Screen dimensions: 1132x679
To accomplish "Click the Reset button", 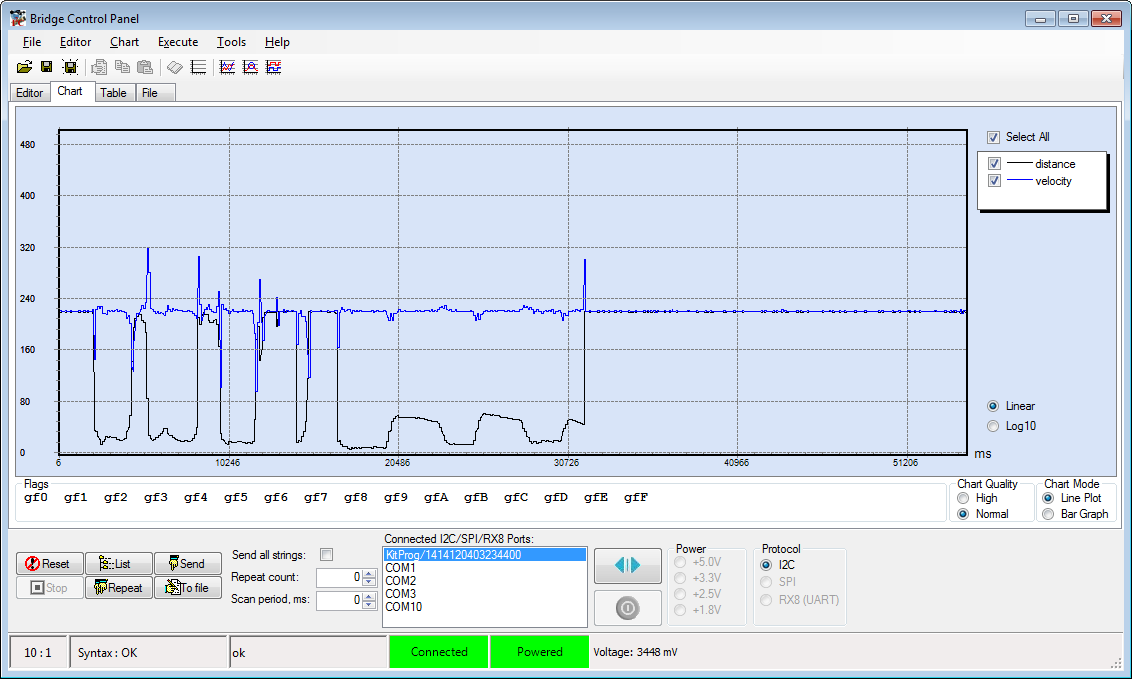I will pyautogui.click(x=50, y=564).
